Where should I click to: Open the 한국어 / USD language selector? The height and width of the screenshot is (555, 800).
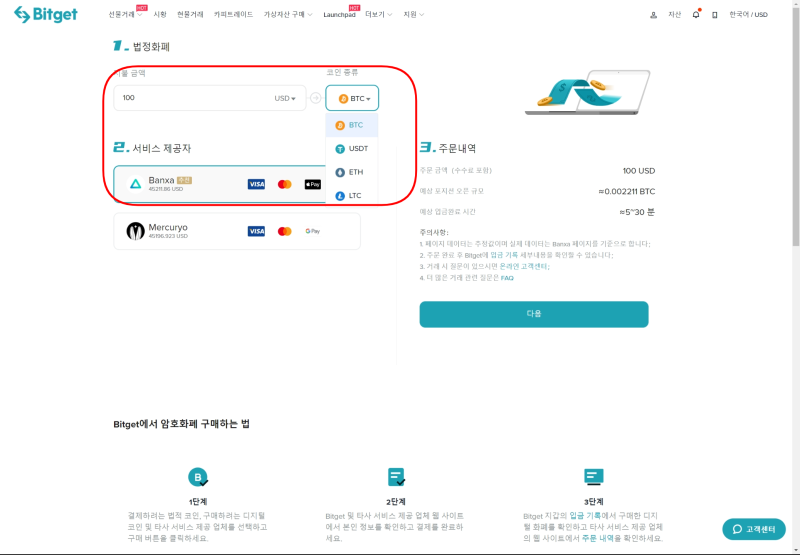click(748, 14)
